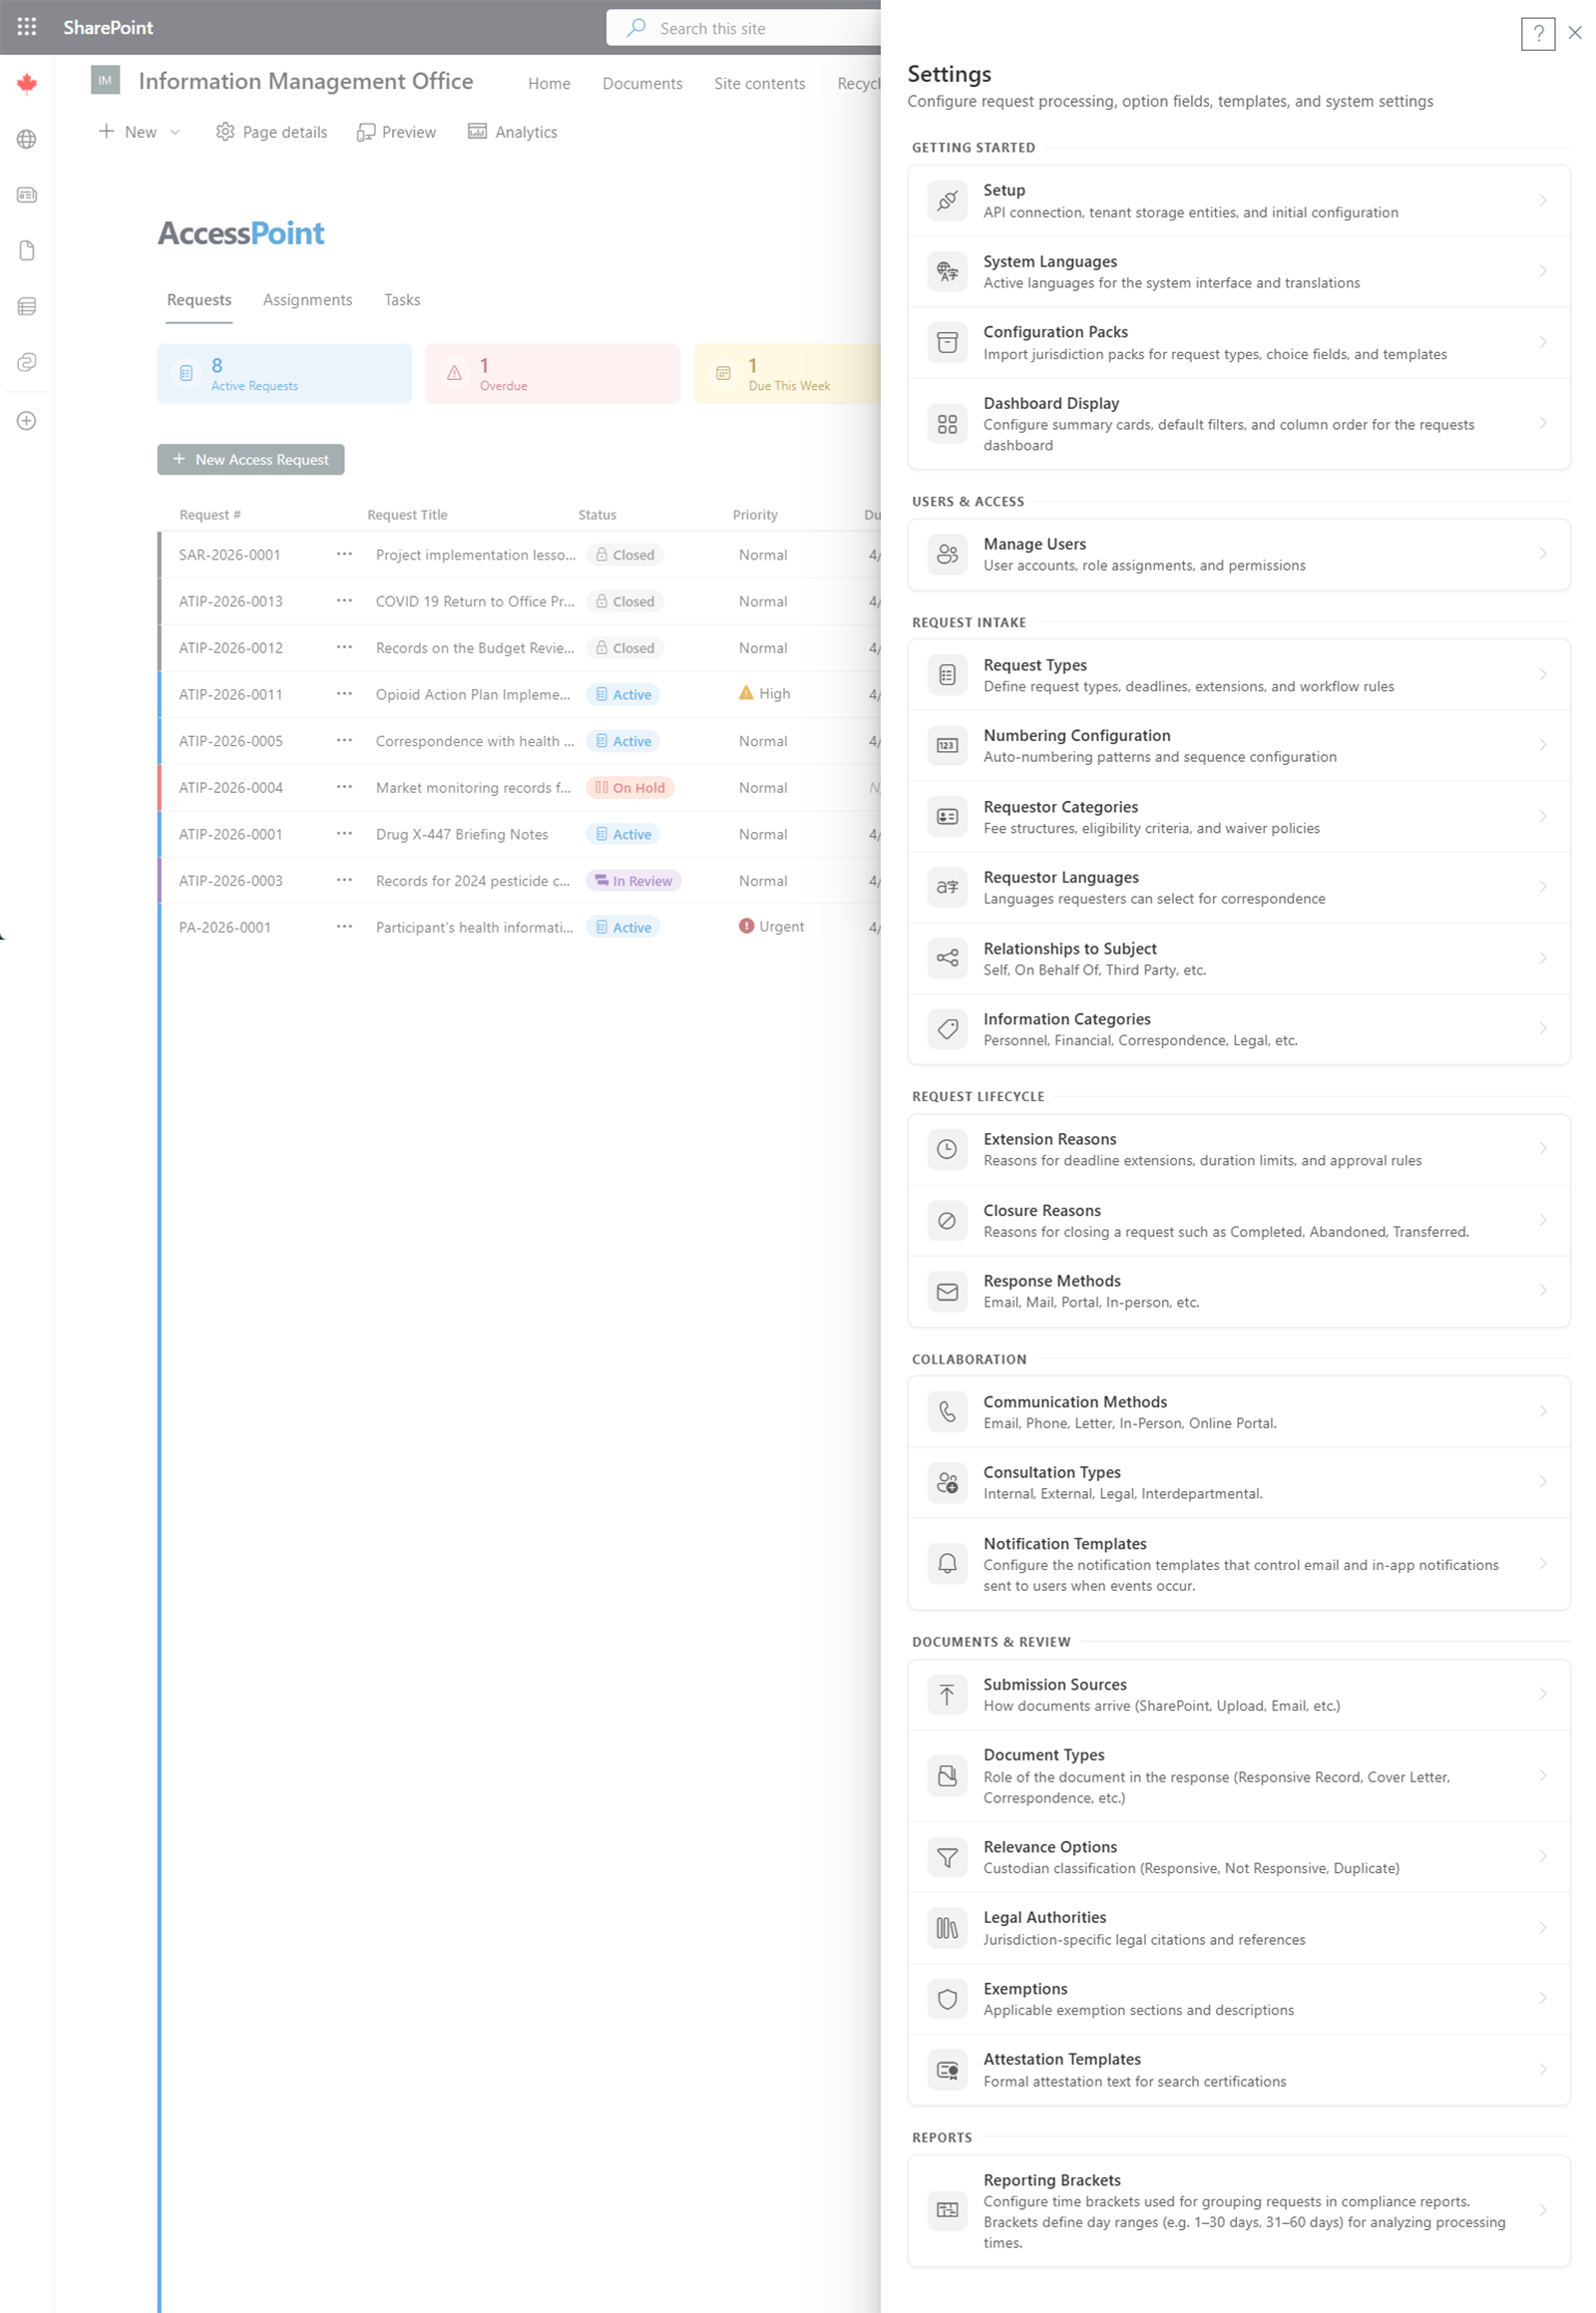
Task: Select the globe icon in the left sidebar
Action: click(x=27, y=139)
